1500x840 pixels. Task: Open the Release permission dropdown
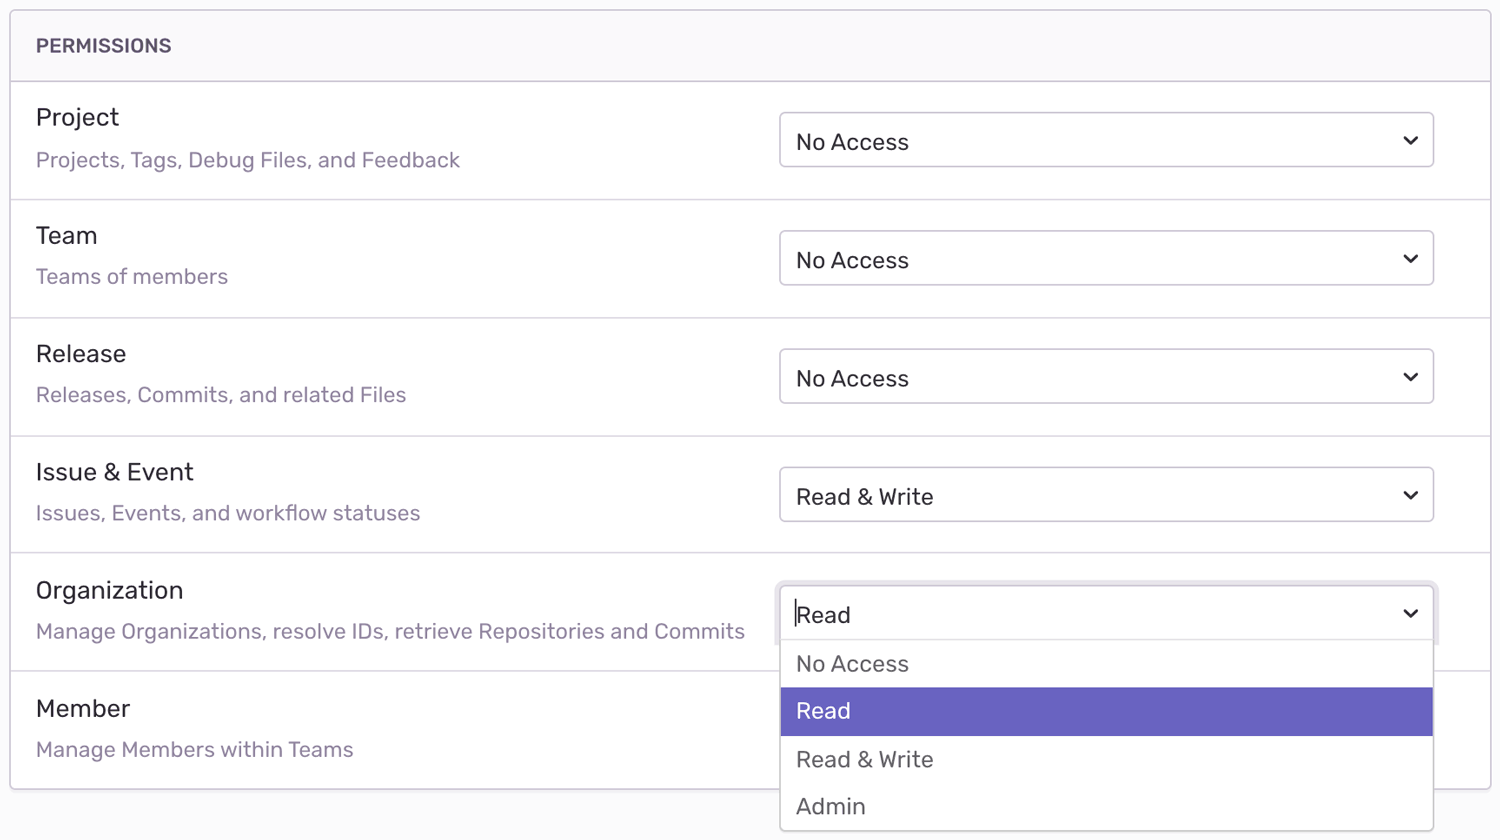(x=1105, y=377)
